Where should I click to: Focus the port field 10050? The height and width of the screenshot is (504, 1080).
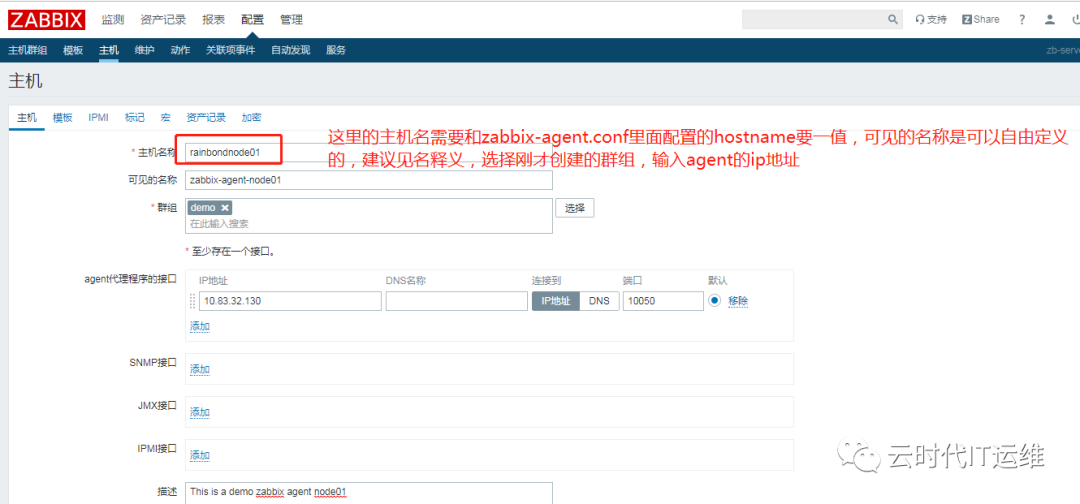pos(663,302)
